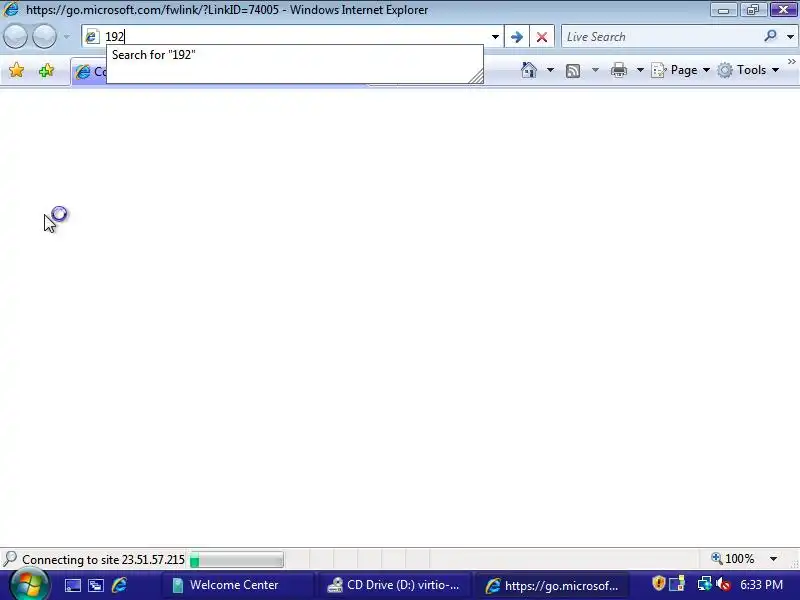The height and width of the screenshot is (600, 800).
Task: Open the search provider dropdown arrow
Action: point(790,37)
